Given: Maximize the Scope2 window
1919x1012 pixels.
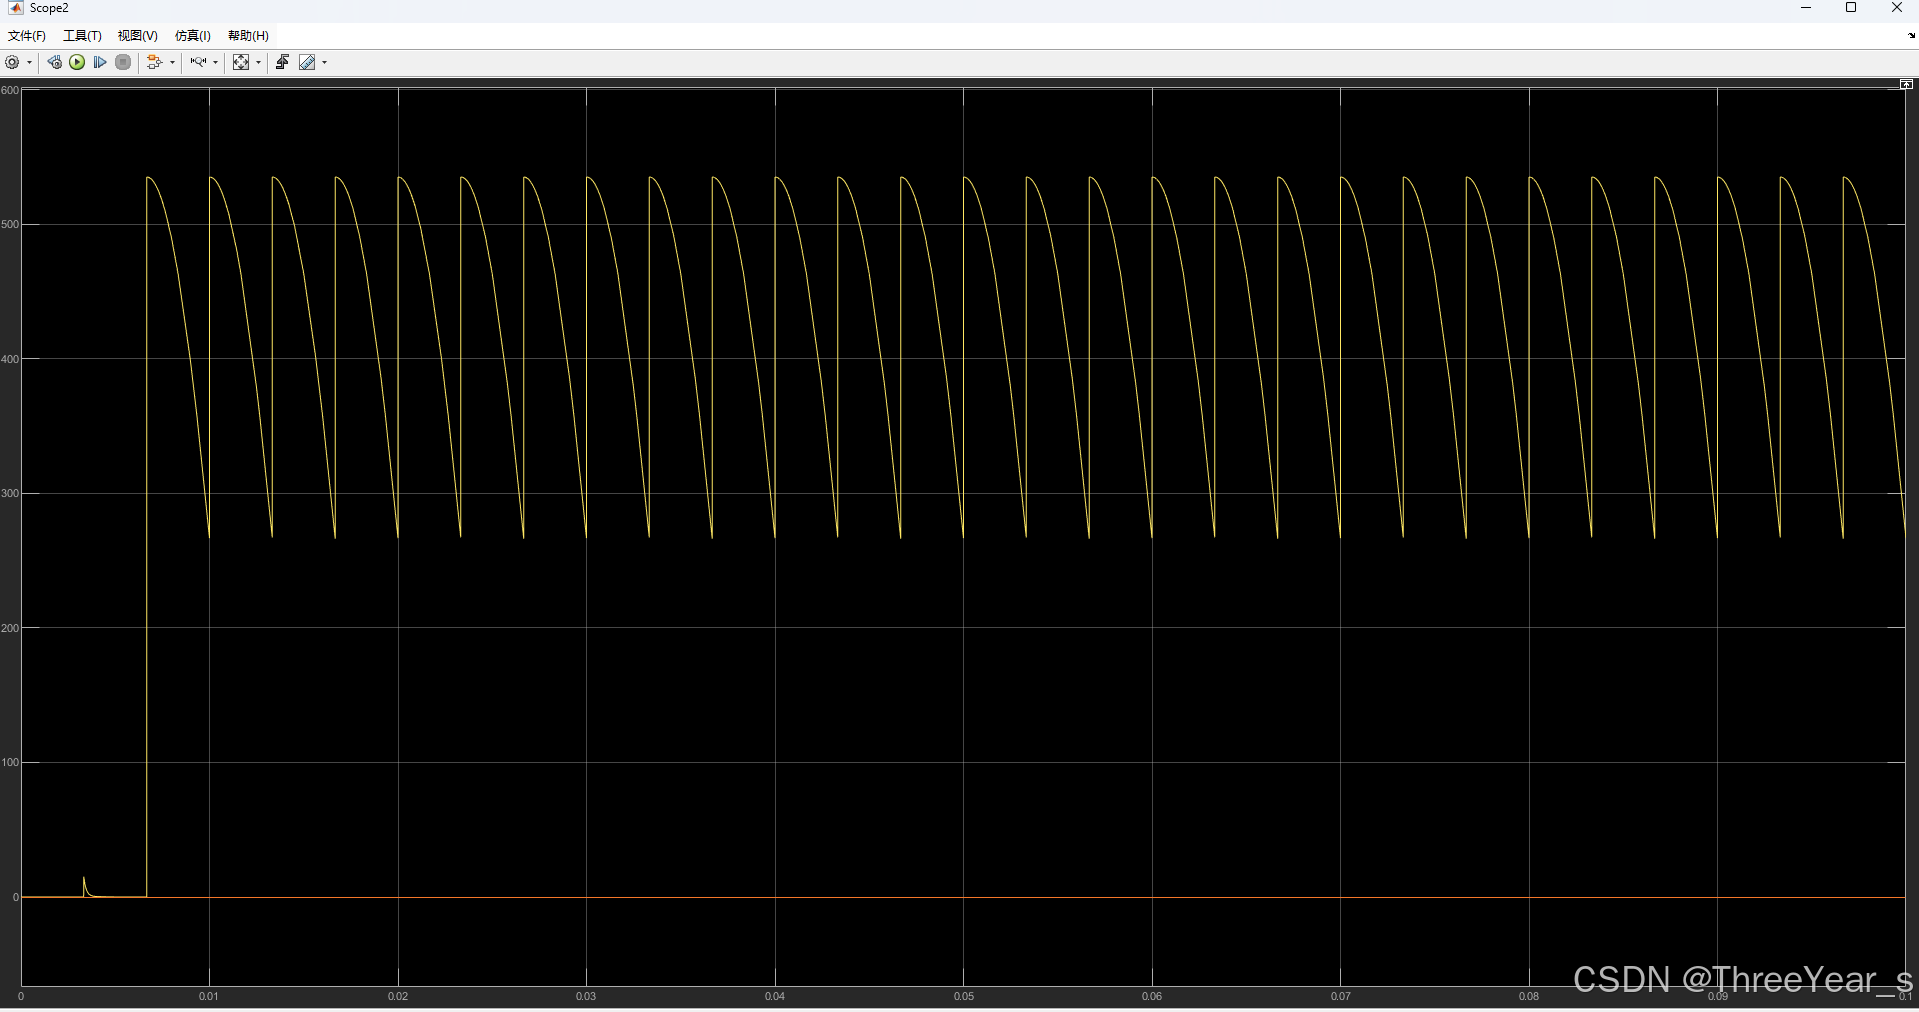Looking at the screenshot, I should pyautogui.click(x=1851, y=8).
